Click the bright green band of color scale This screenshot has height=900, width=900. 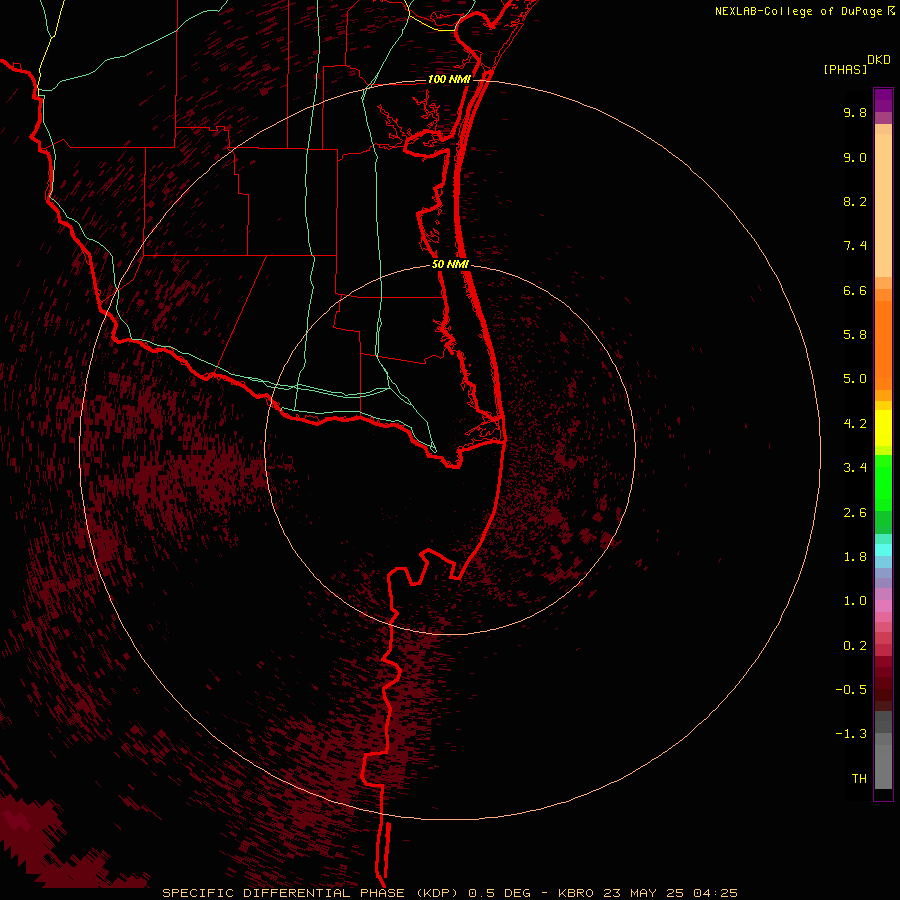(x=883, y=482)
